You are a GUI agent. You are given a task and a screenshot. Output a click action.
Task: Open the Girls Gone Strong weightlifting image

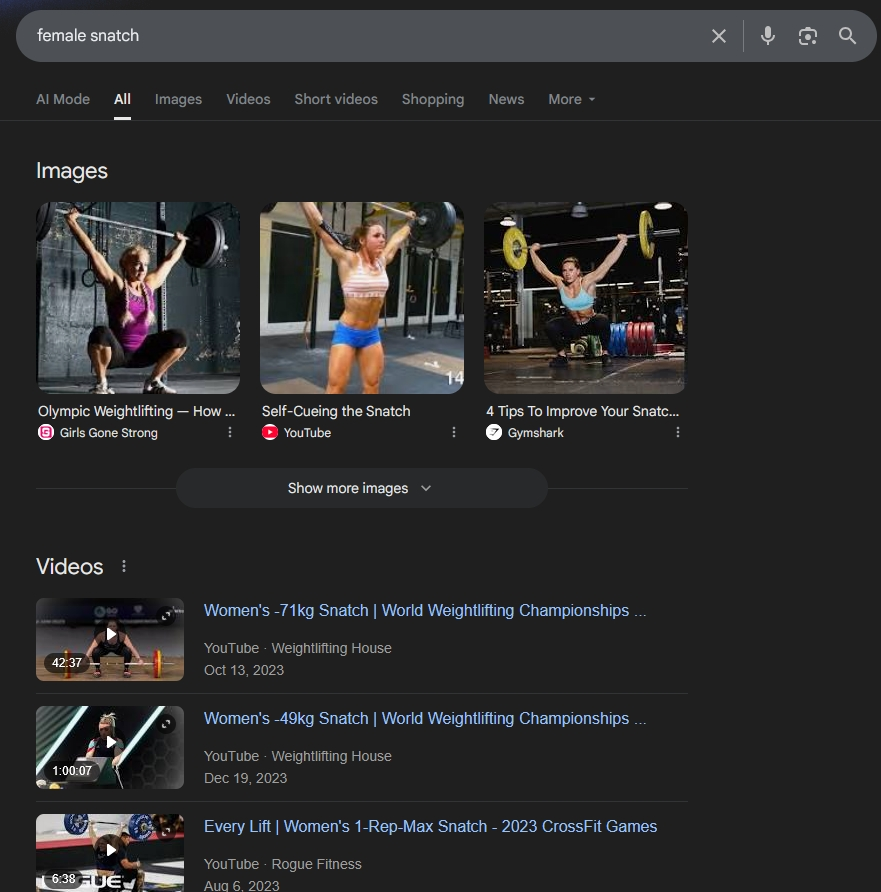coord(138,298)
